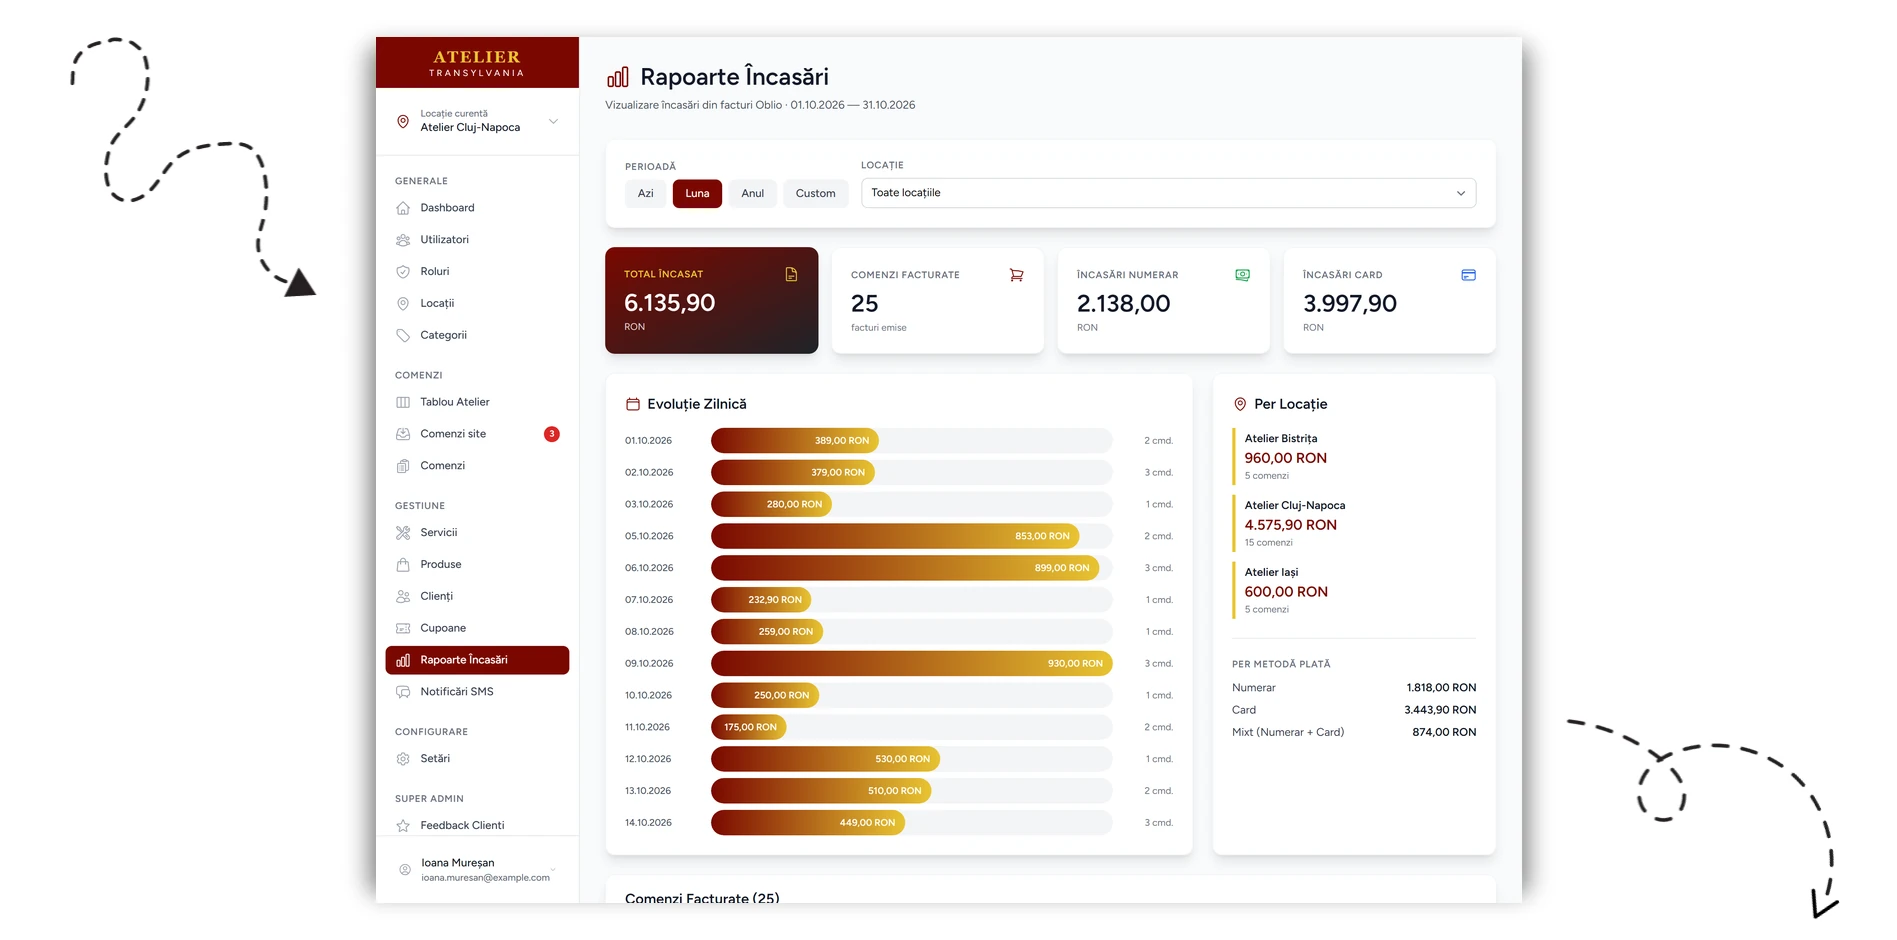Expand the current location Atelier Cluj-Napoca selector
Screen dimensions: 1897x940
tap(478, 121)
